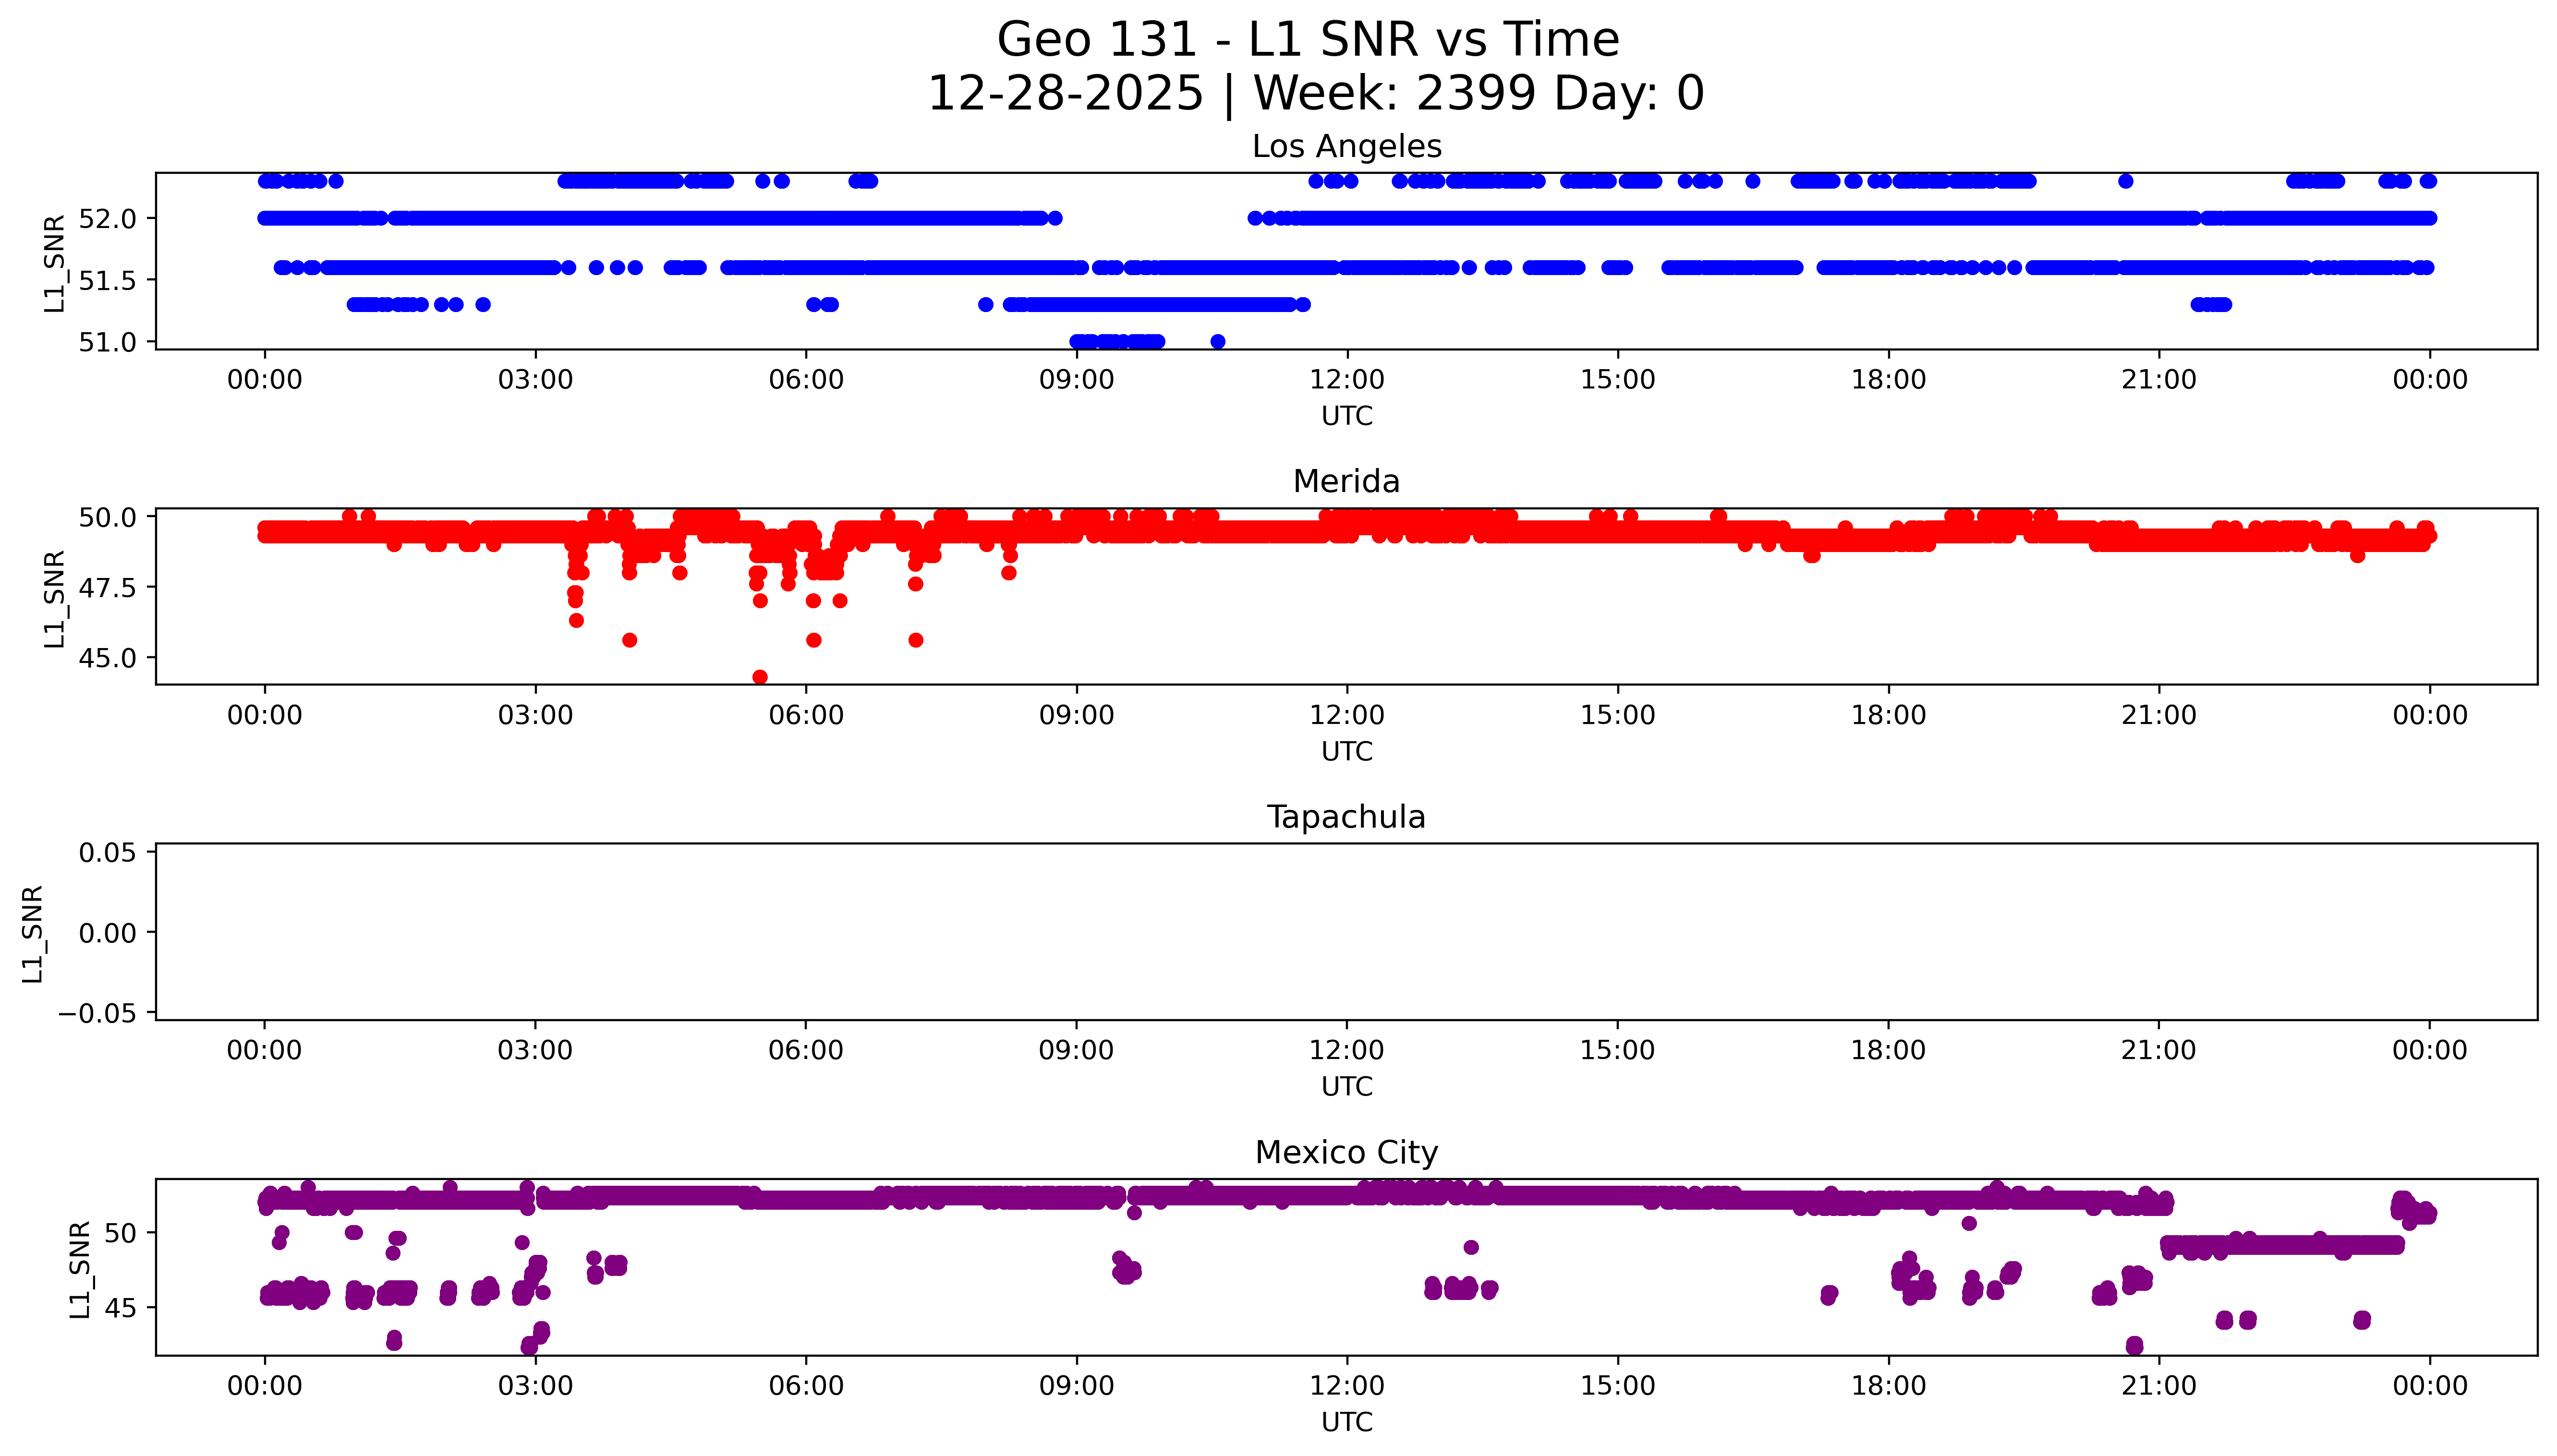Click the Los Angeles subplot title

click(x=1346, y=146)
